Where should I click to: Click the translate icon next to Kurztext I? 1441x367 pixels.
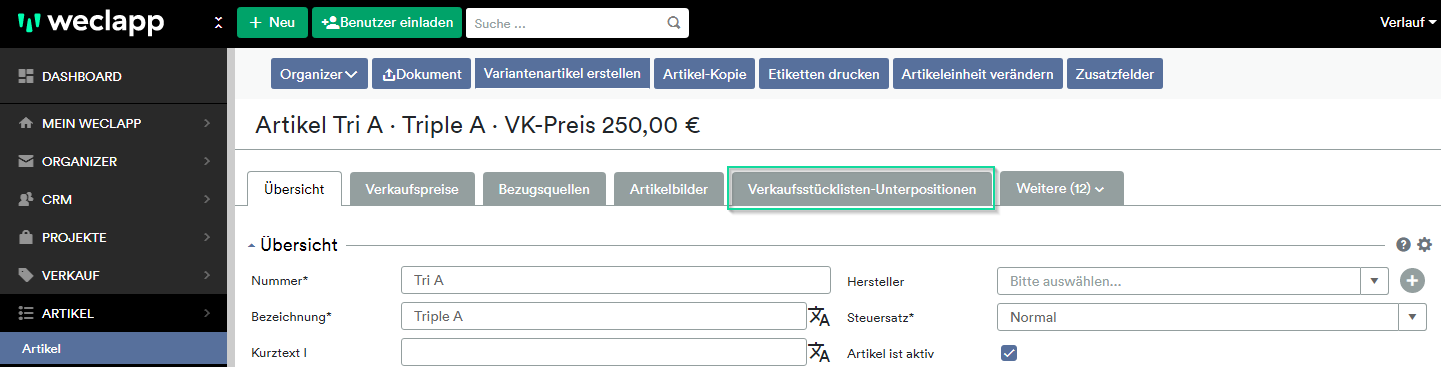coord(820,353)
